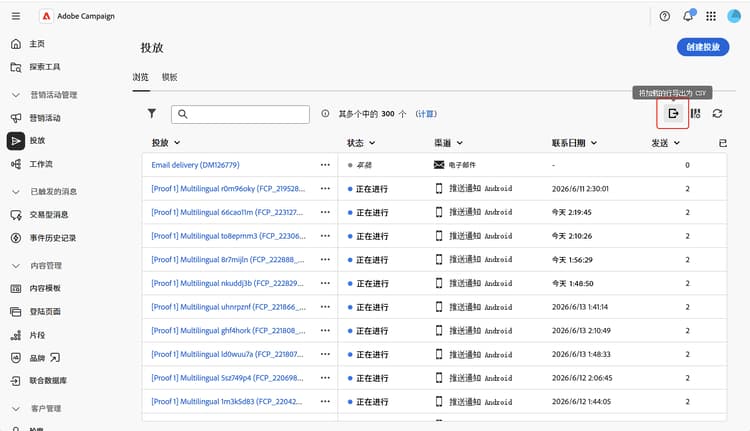Click contact date 今天 2:19:45

point(572,212)
